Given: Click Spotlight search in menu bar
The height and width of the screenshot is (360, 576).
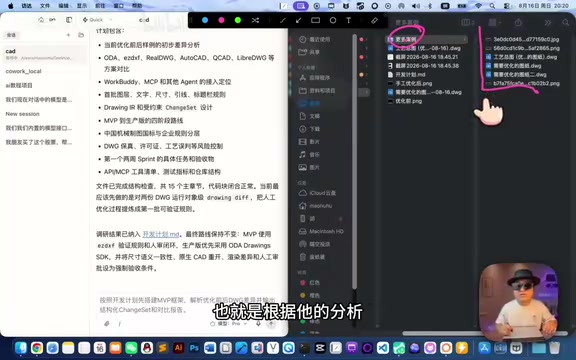Looking at the screenshot, I should 492,6.
